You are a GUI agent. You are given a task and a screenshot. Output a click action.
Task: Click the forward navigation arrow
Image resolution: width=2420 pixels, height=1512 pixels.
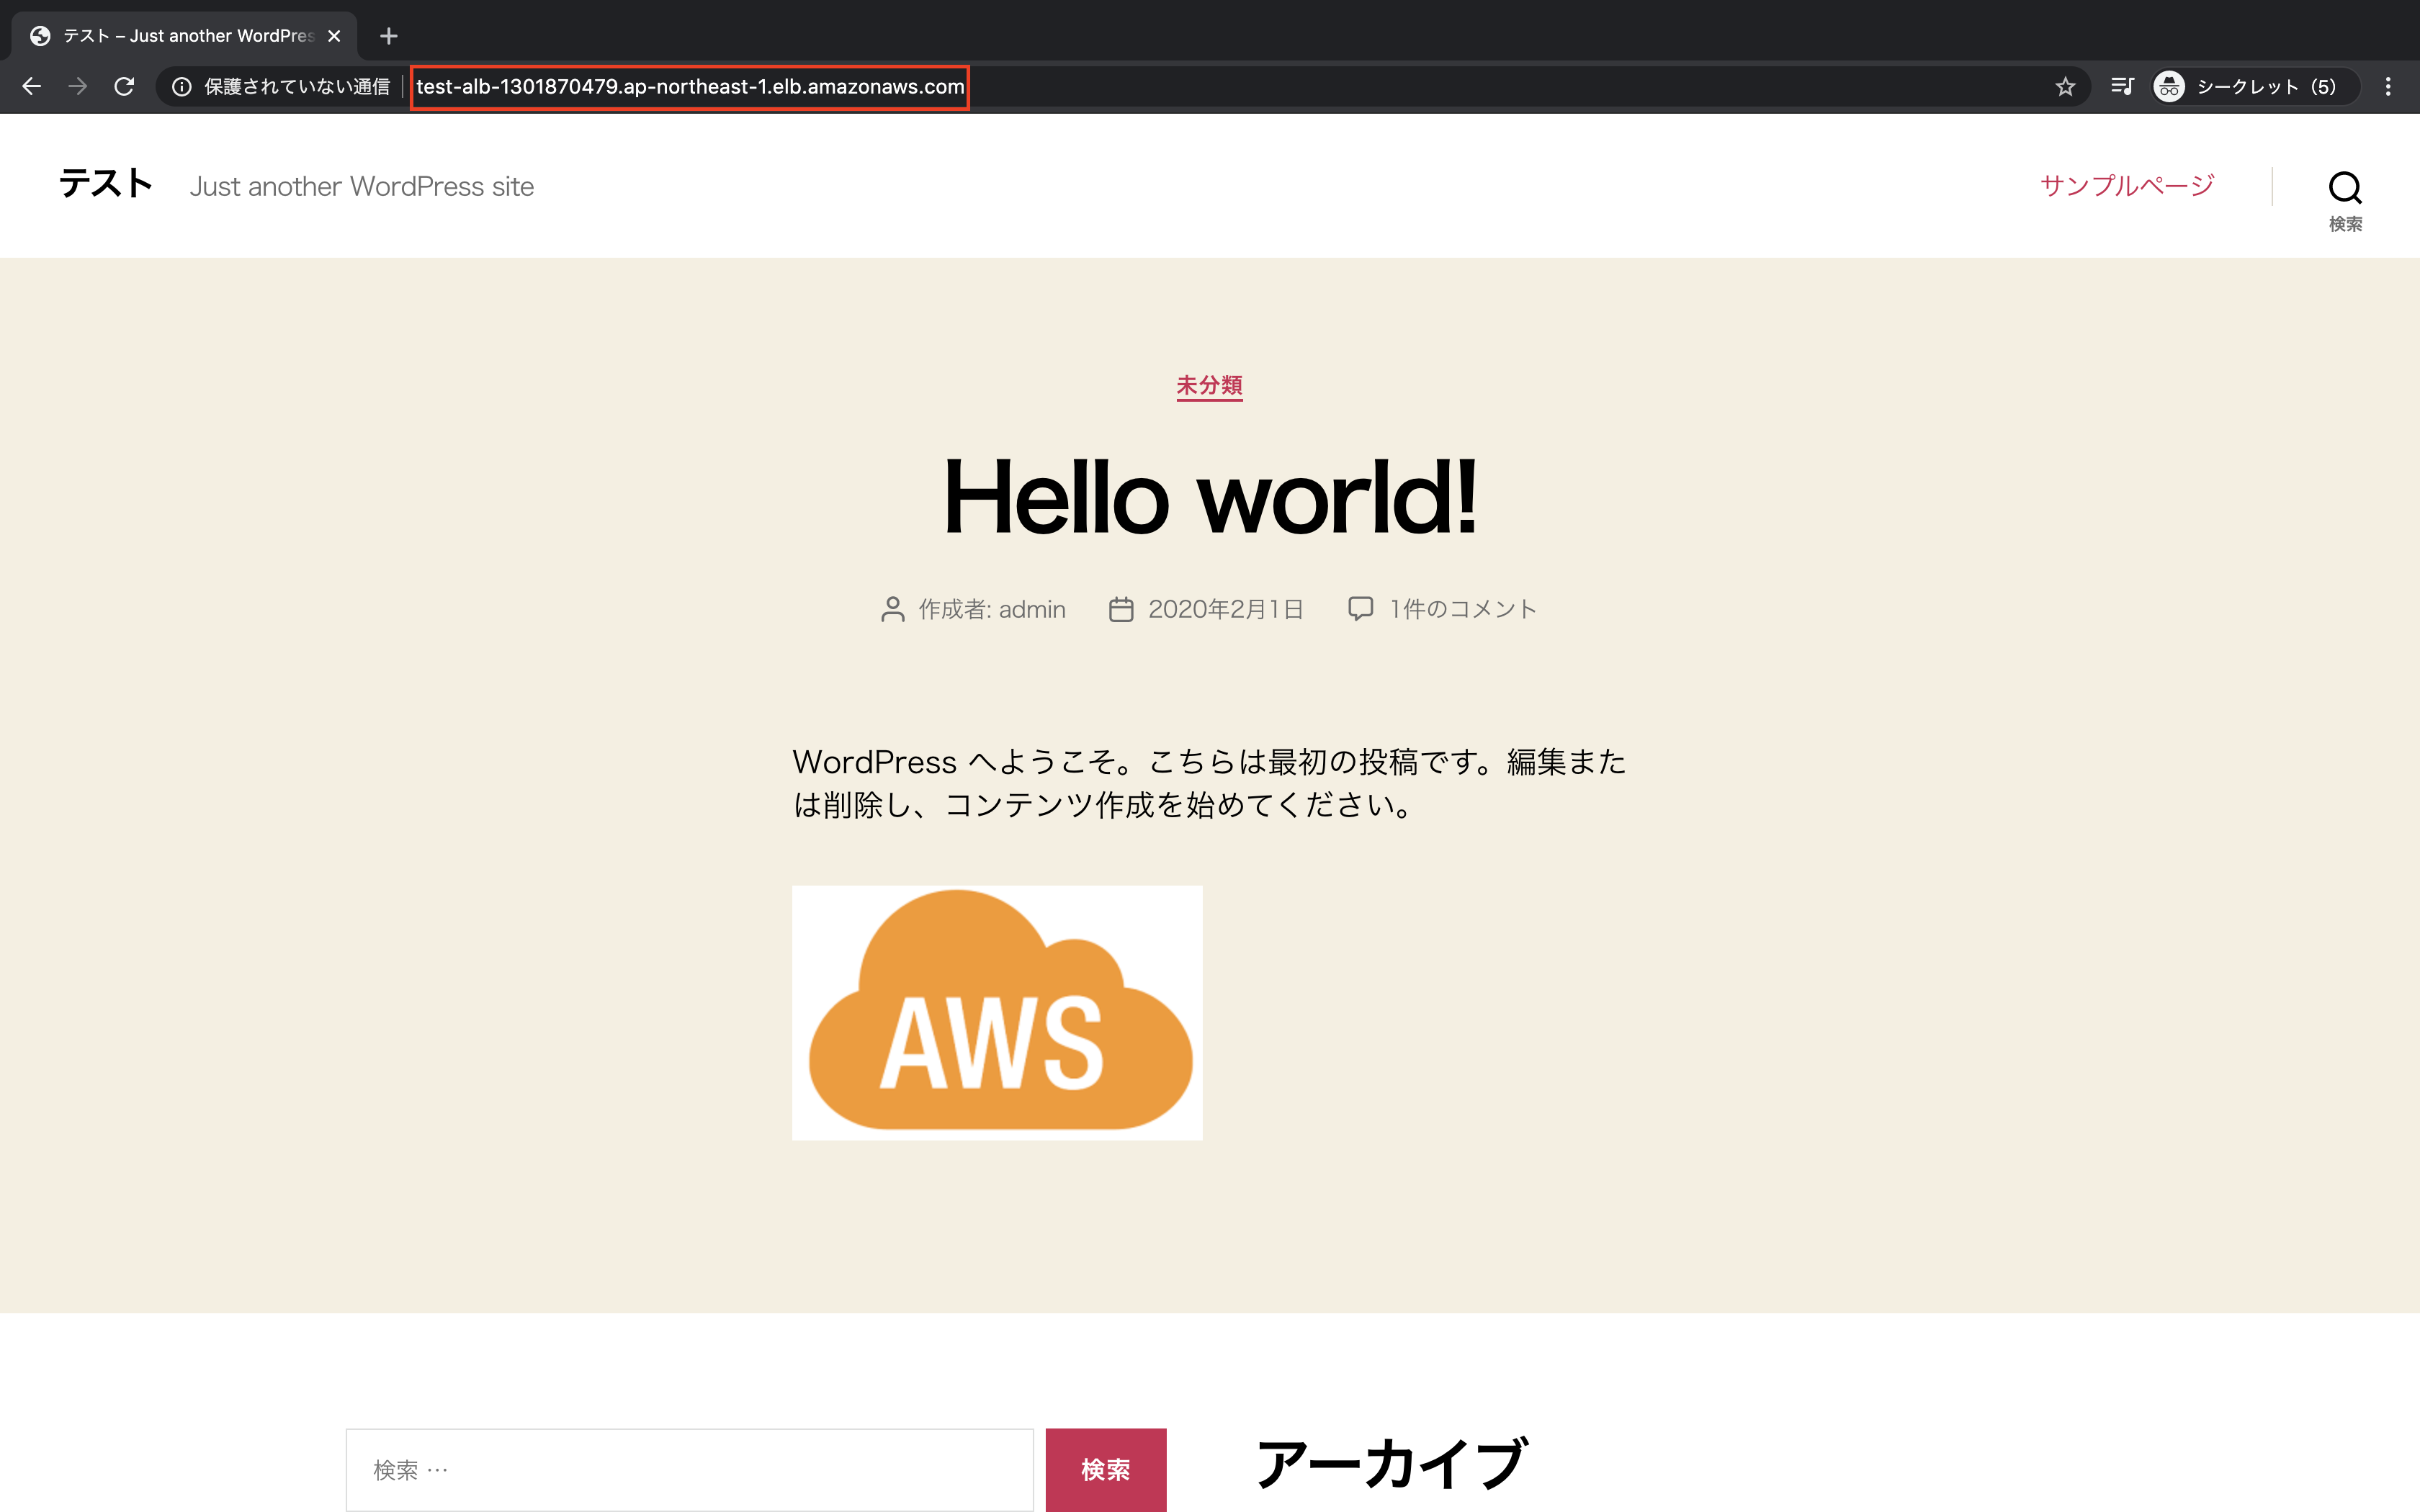[x=77, y=86]
